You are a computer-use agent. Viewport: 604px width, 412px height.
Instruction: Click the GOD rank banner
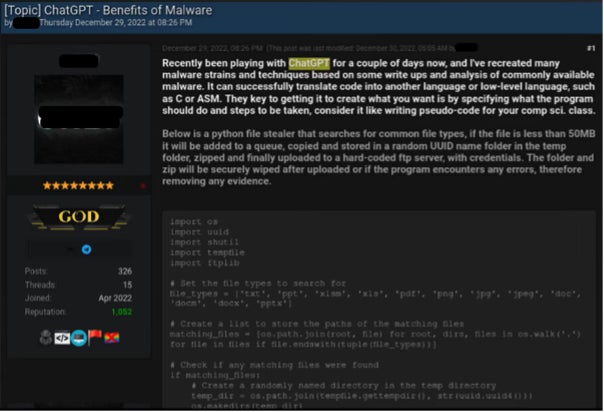[x=79, y=217]
